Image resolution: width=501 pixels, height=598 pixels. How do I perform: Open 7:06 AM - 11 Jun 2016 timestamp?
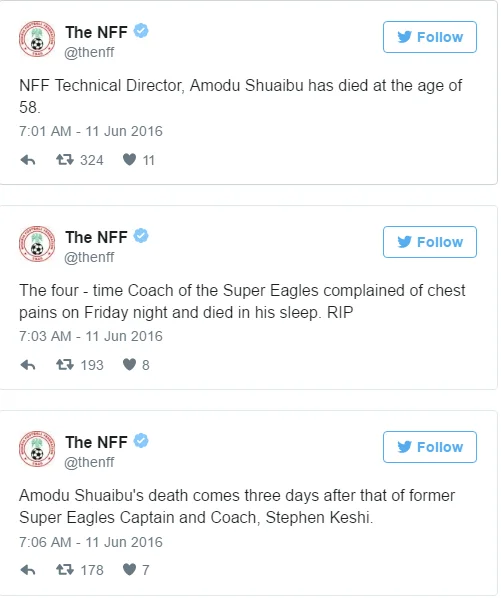click(91, 542)
